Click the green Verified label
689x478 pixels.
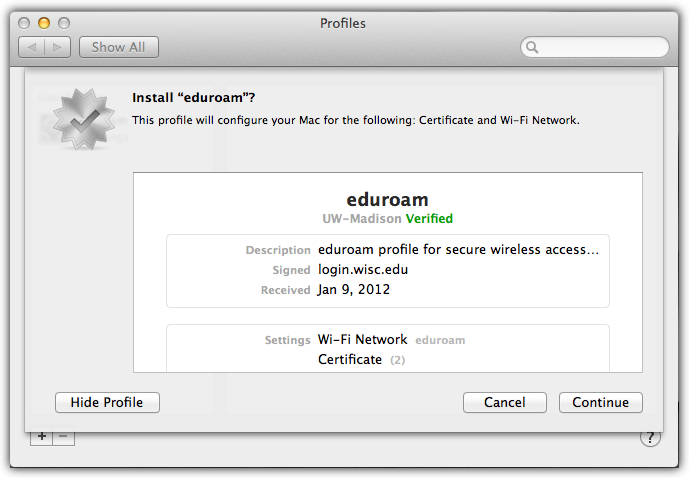pyautogui.click(x=429, y=218)
